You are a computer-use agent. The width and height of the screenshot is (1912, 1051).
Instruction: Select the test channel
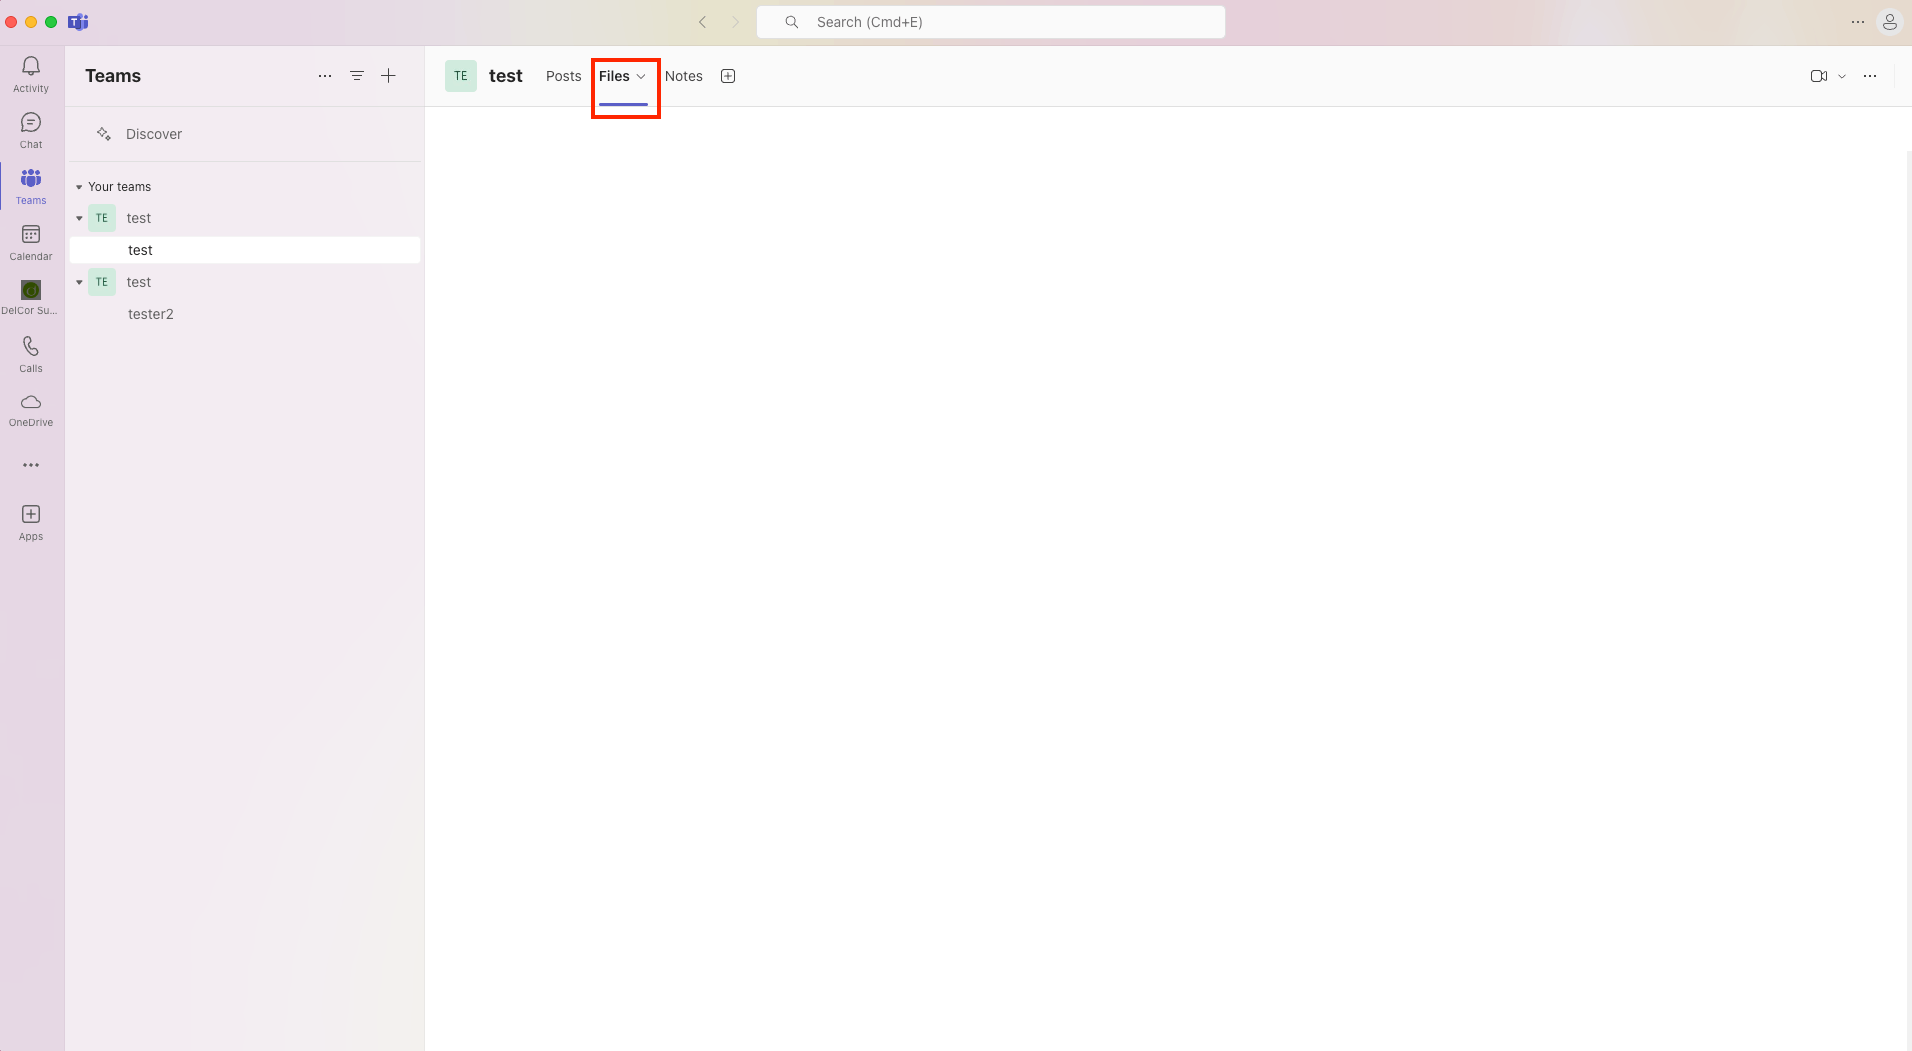click(x=245, y=250)
